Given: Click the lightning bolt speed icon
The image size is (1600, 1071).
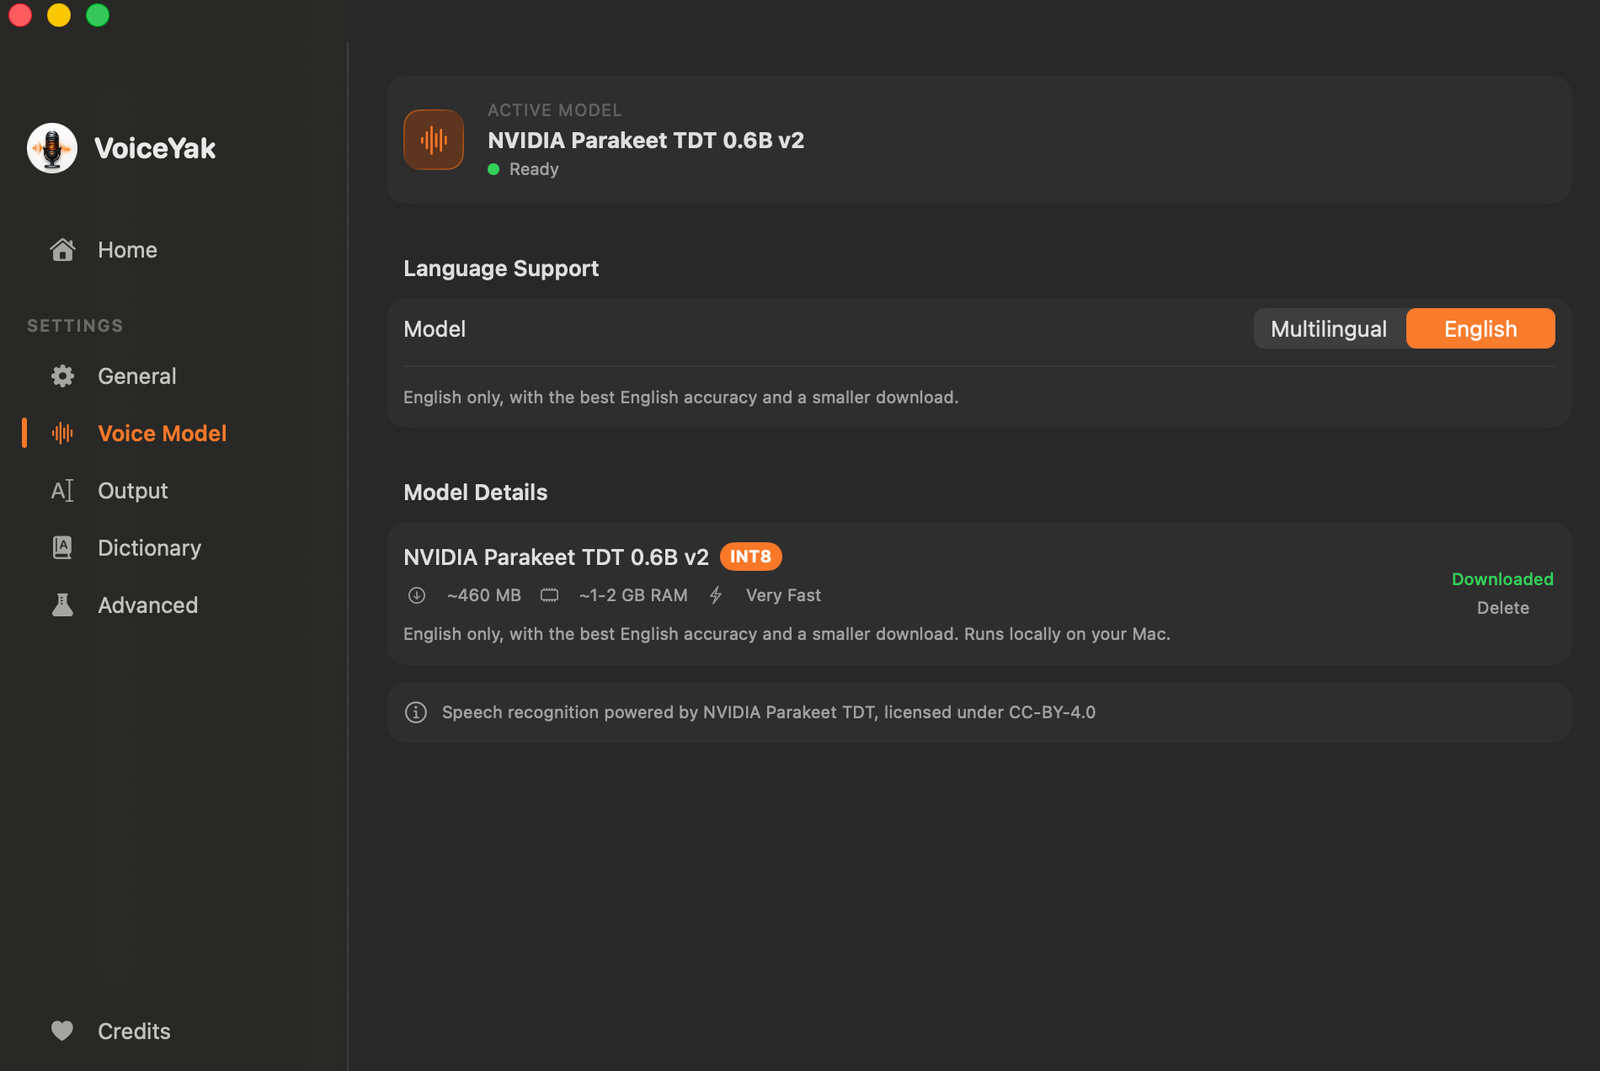Looking at the screenshot, I should pyautogui.click(x=716, y=596).
